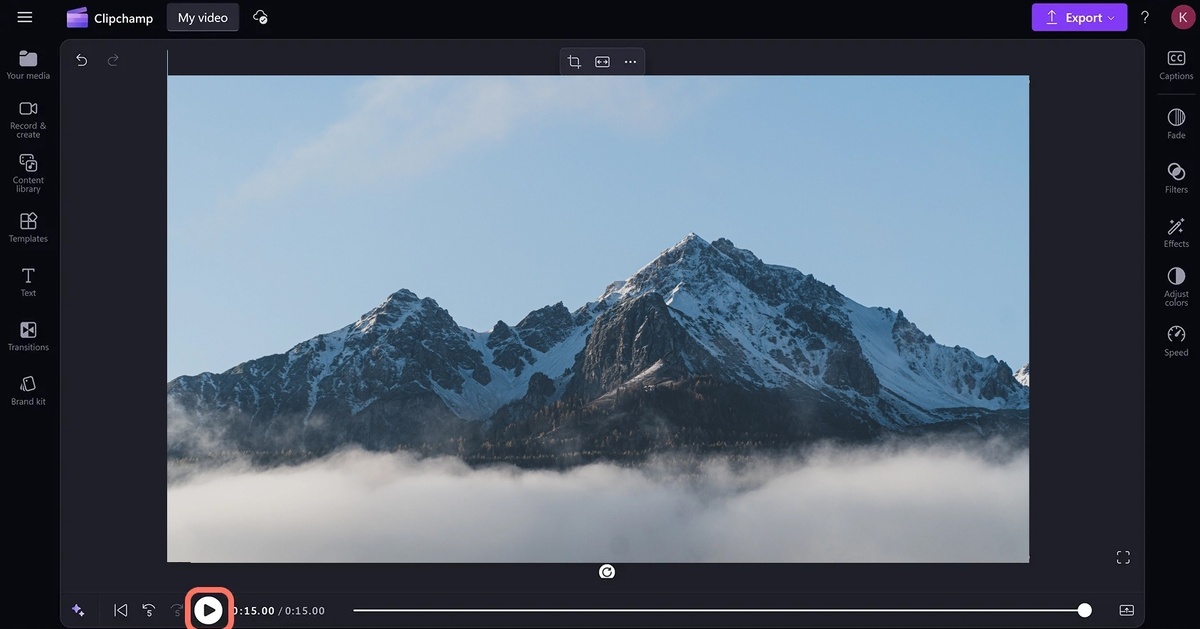Toggle the timeline panel icon

click(1127, 610)
